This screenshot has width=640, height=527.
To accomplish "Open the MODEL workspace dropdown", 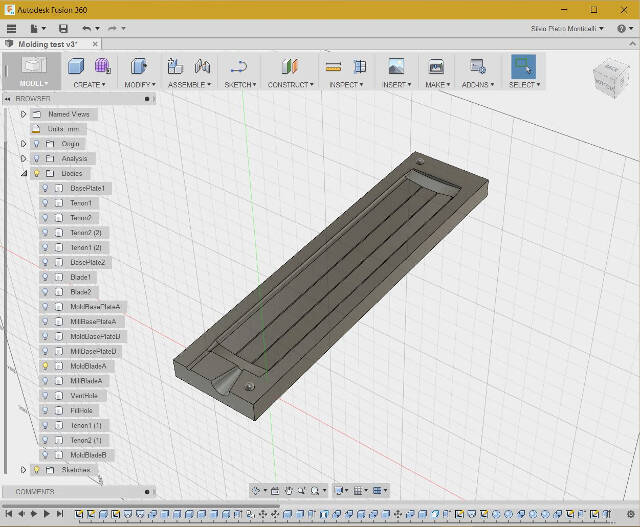I will coord(33,83).
